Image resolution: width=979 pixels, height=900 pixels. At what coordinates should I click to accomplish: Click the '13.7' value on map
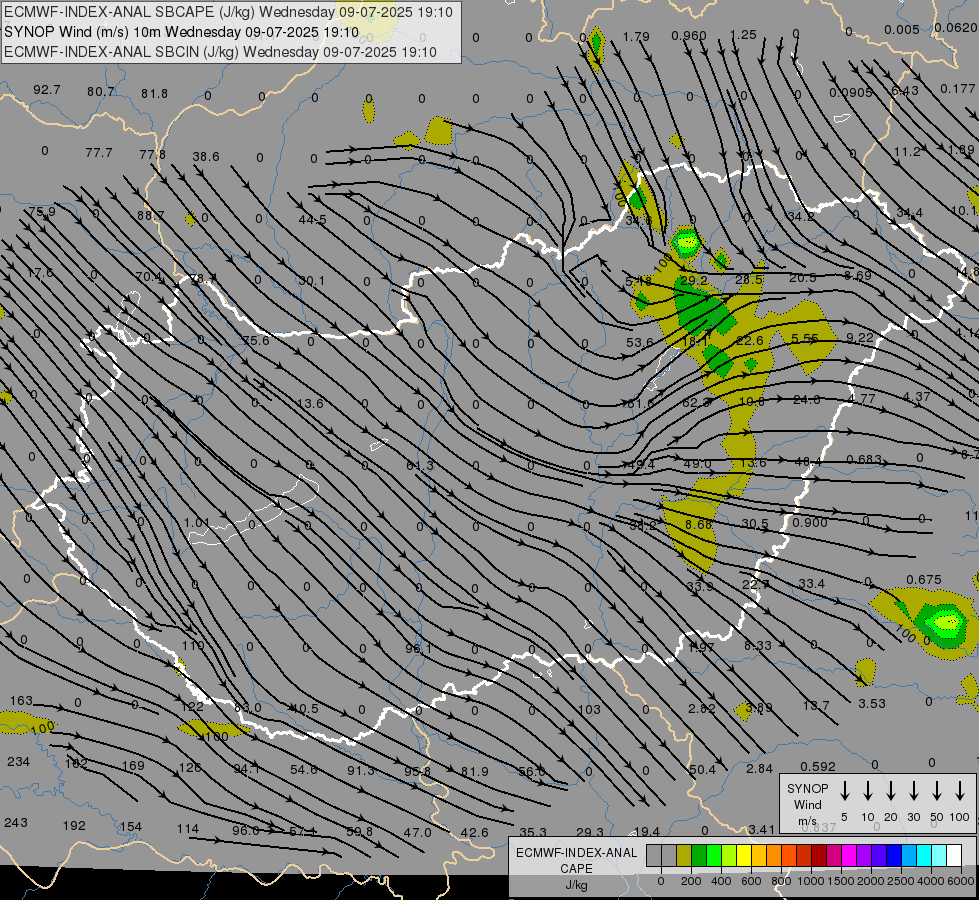pyautogui.click(x=816, y=706)
